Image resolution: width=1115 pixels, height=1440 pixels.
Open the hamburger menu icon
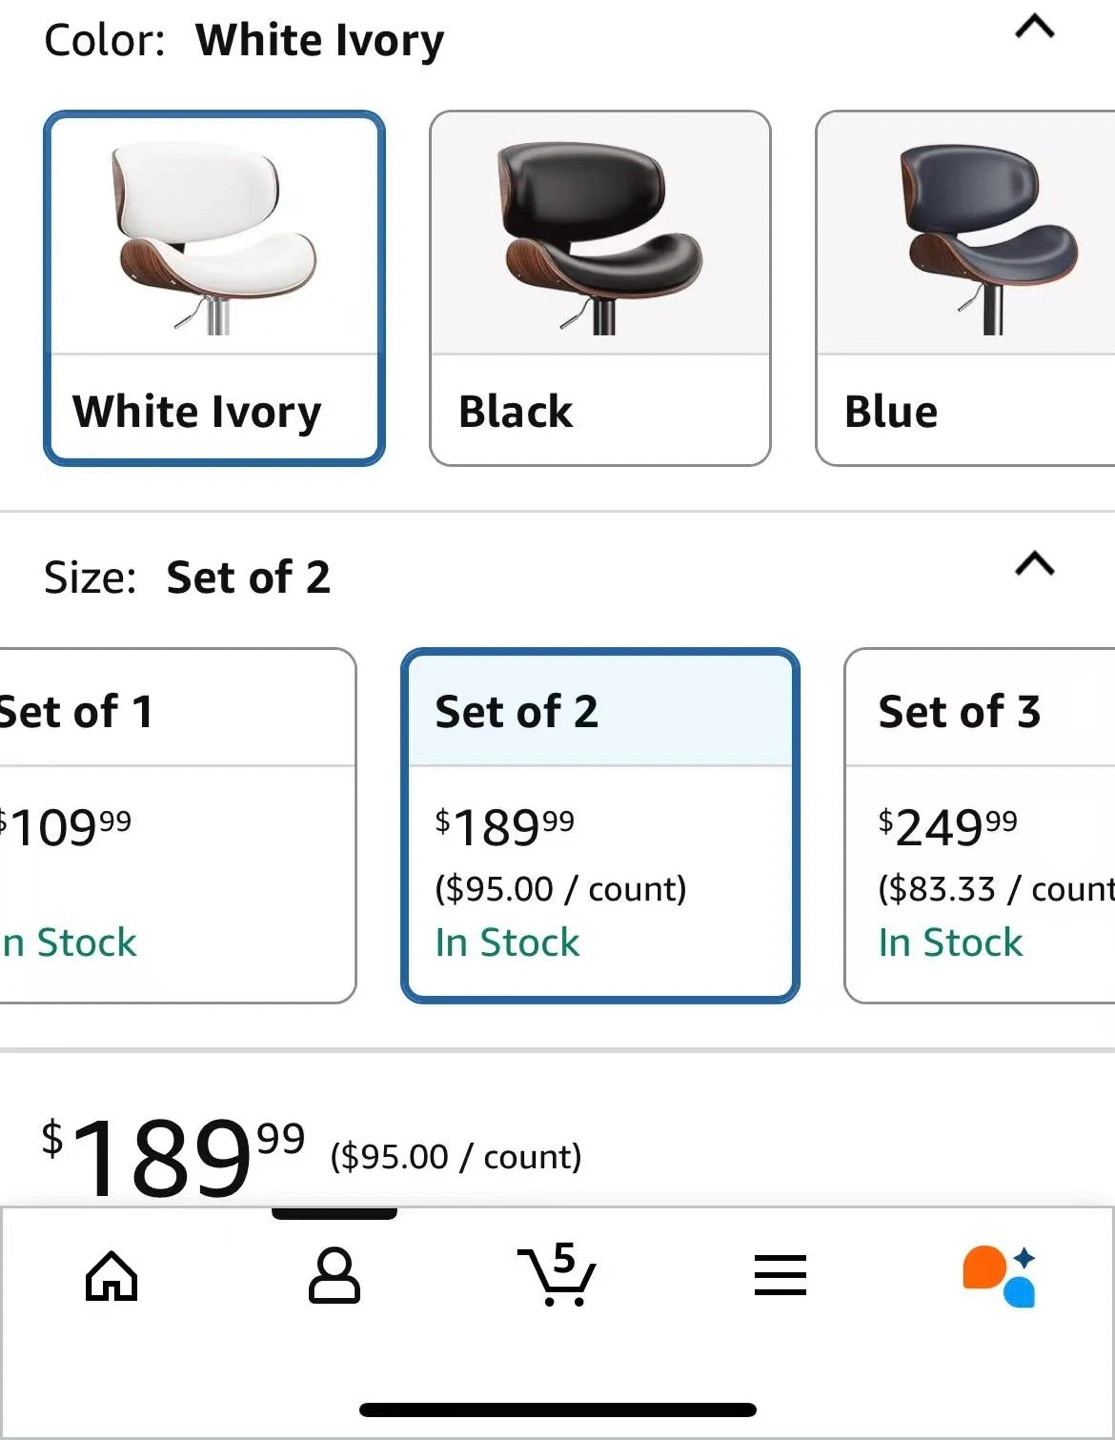coord(780,1275)
